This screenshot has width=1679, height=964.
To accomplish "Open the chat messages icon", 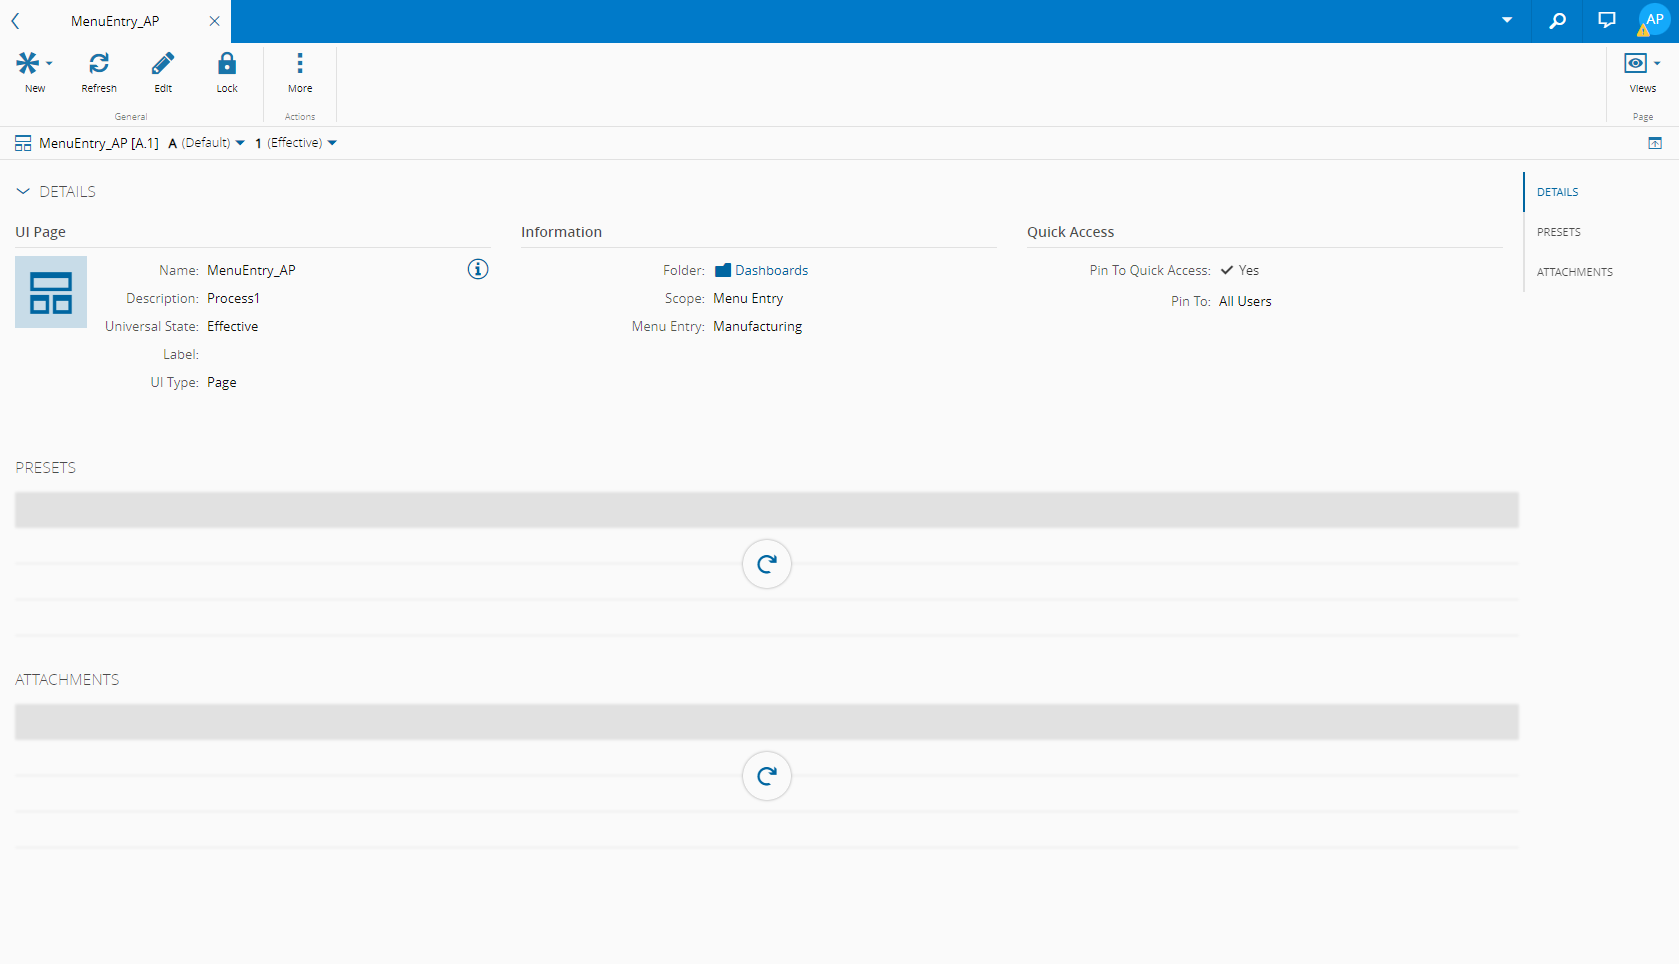I will [x=1607, y=21].
